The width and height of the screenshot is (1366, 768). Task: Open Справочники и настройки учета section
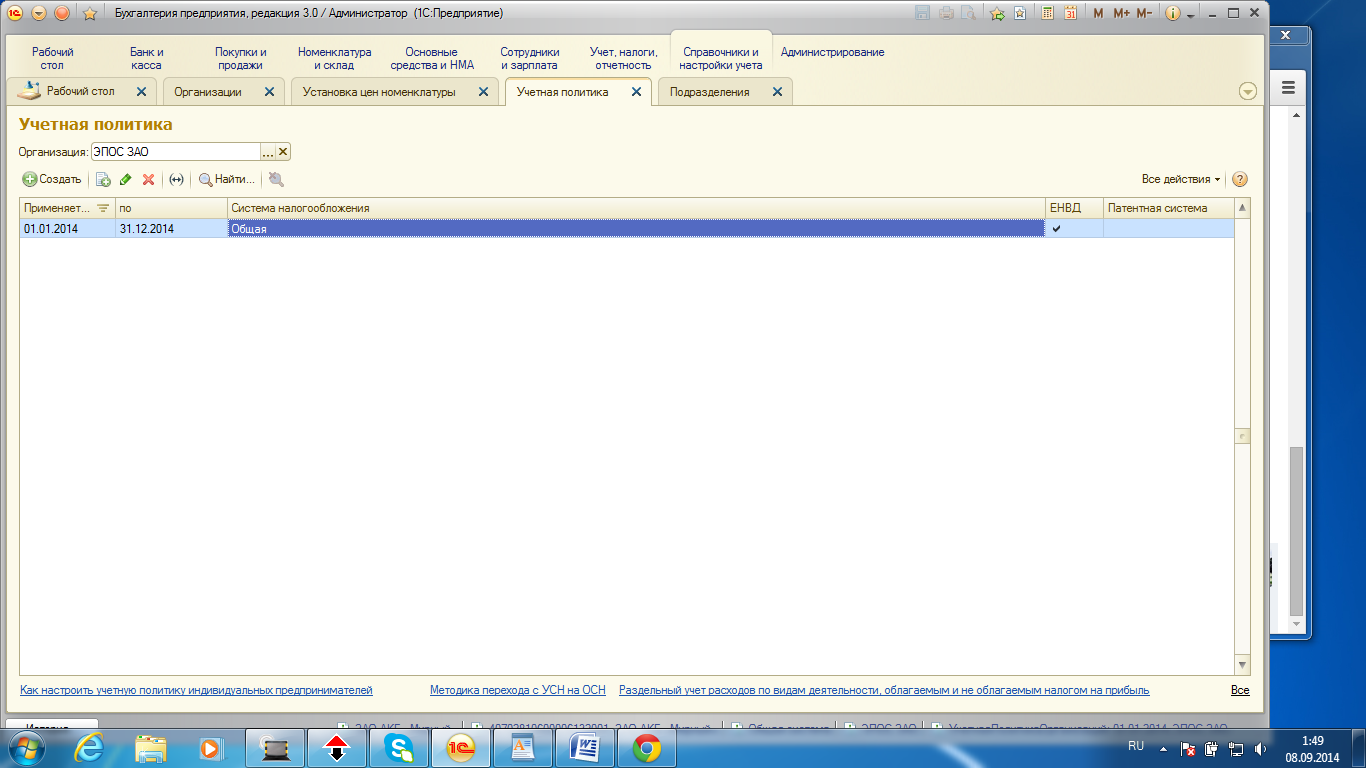tap(720, 58)
